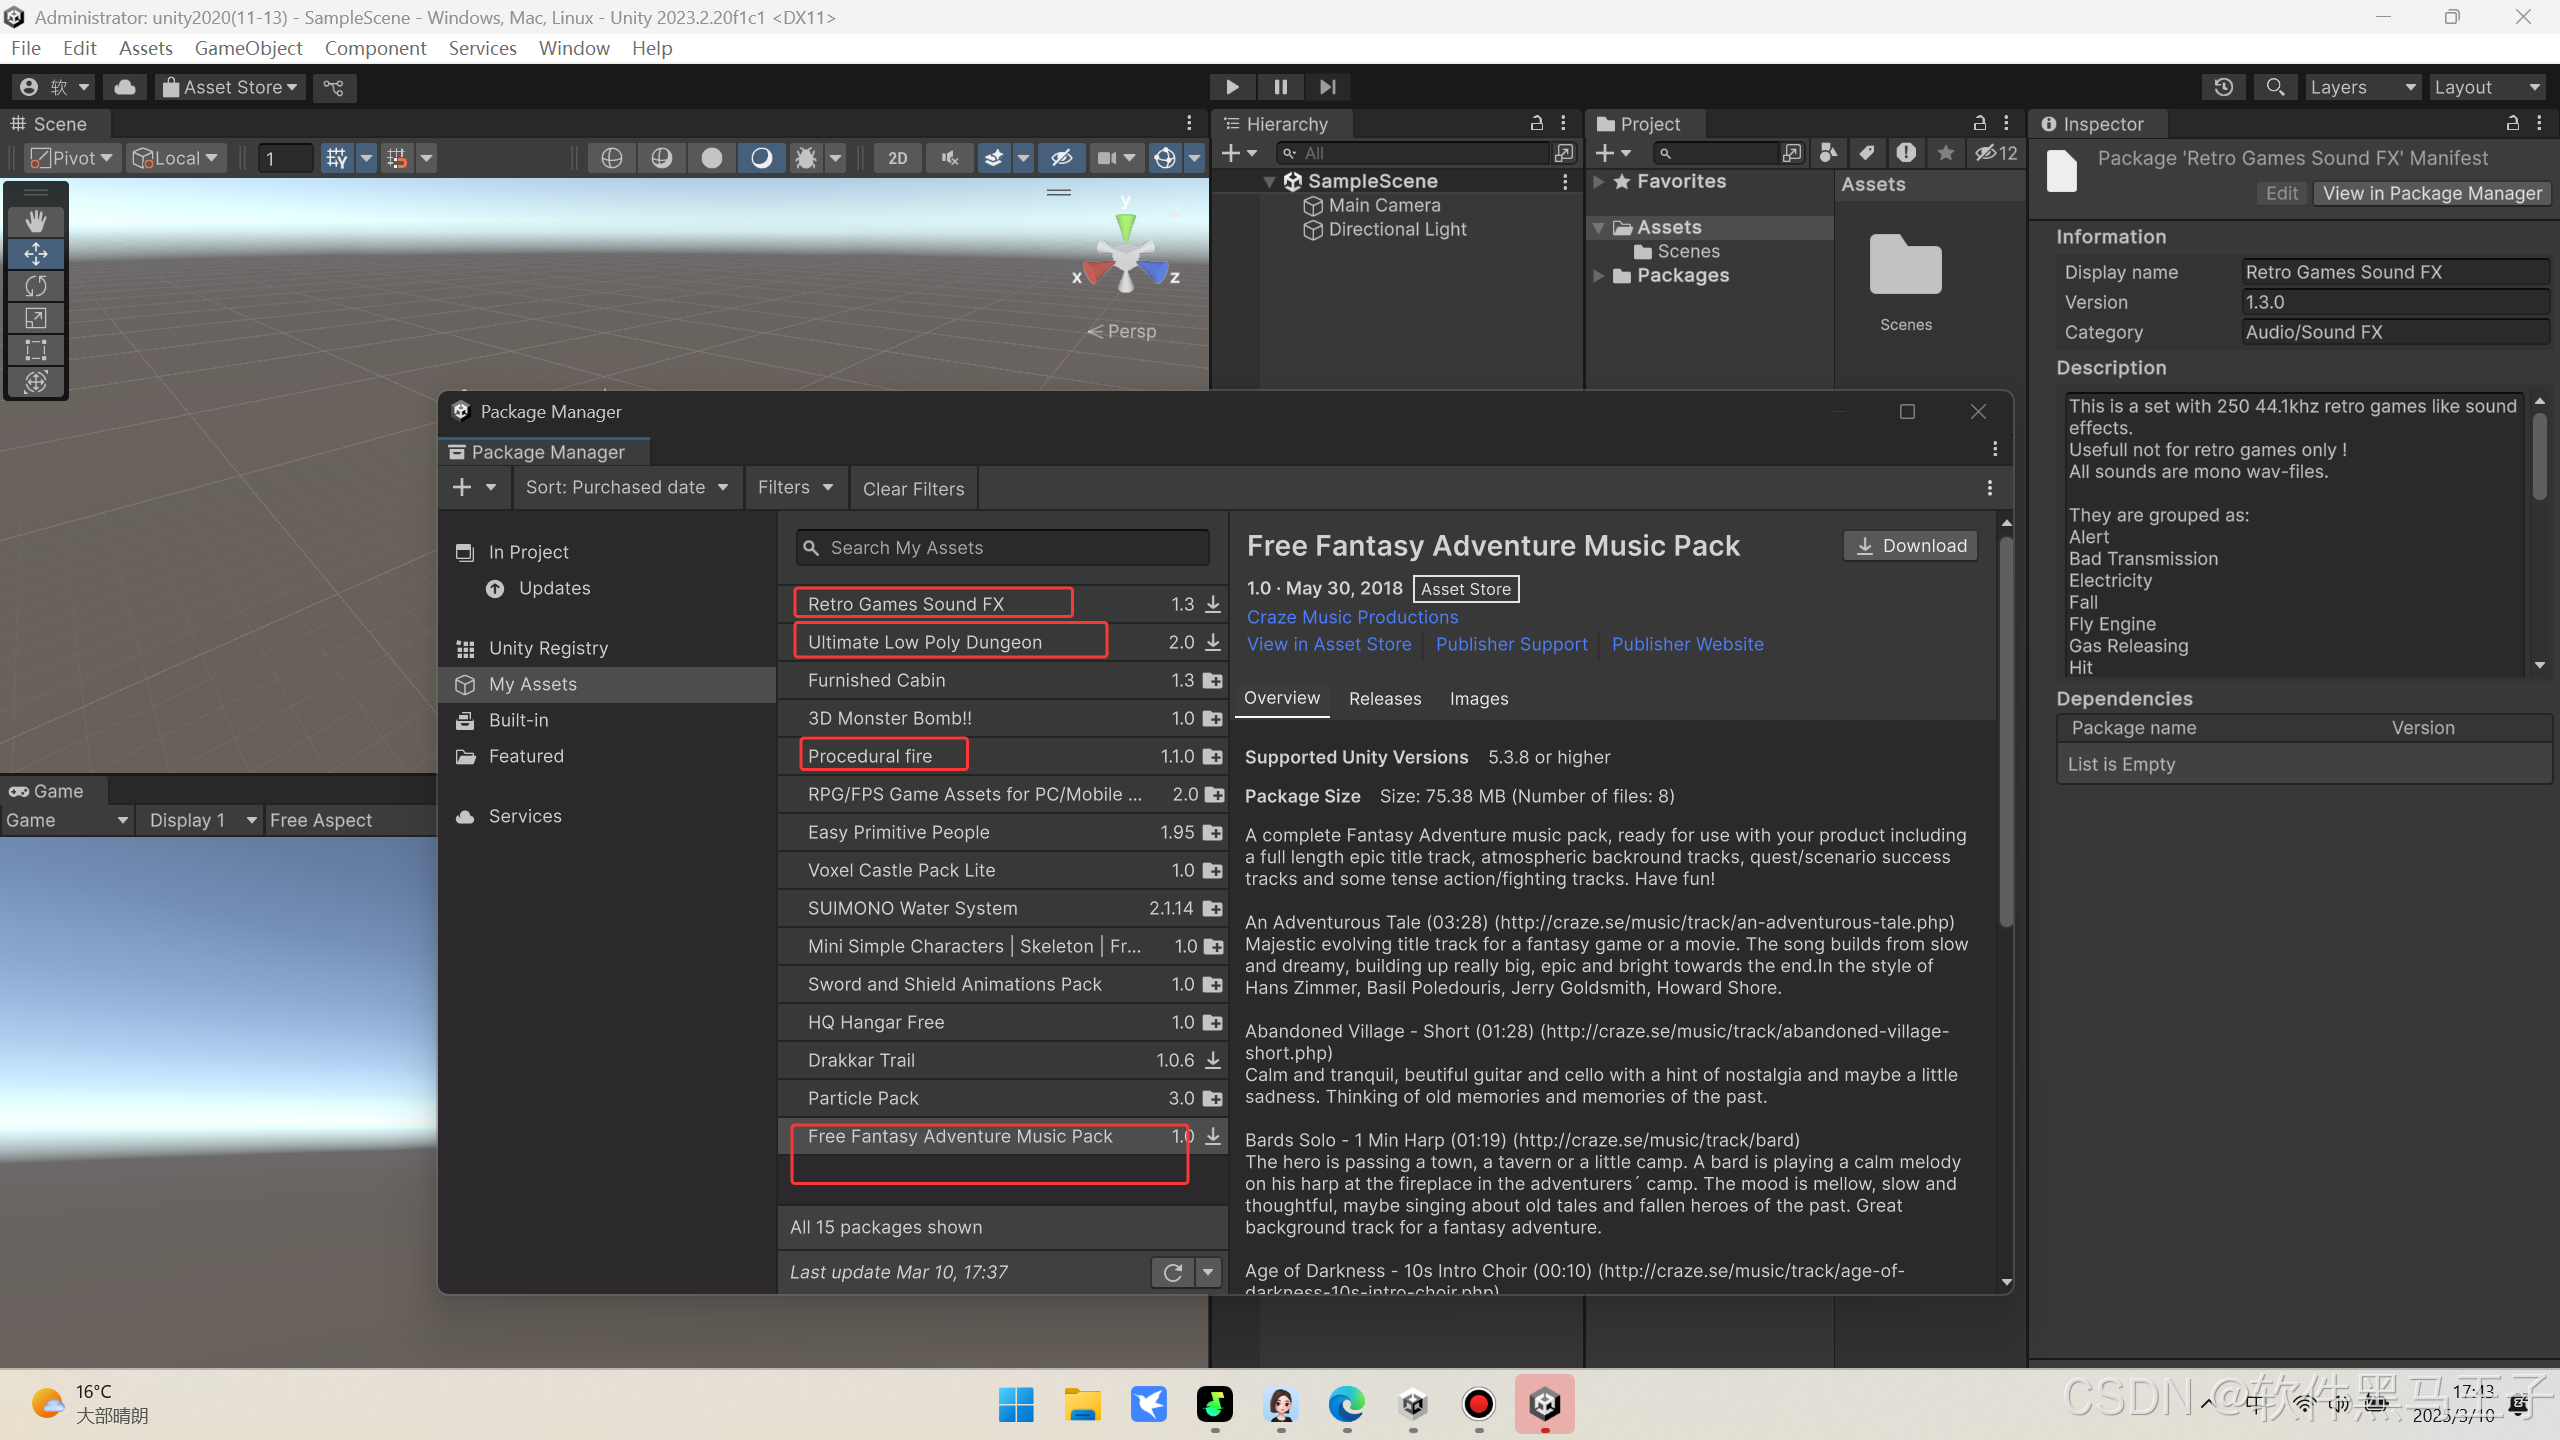This screenshot has width=2560, height=1440.
Task: Click the package details vertical scrollbar
Action: click(x=2005, y=730)
